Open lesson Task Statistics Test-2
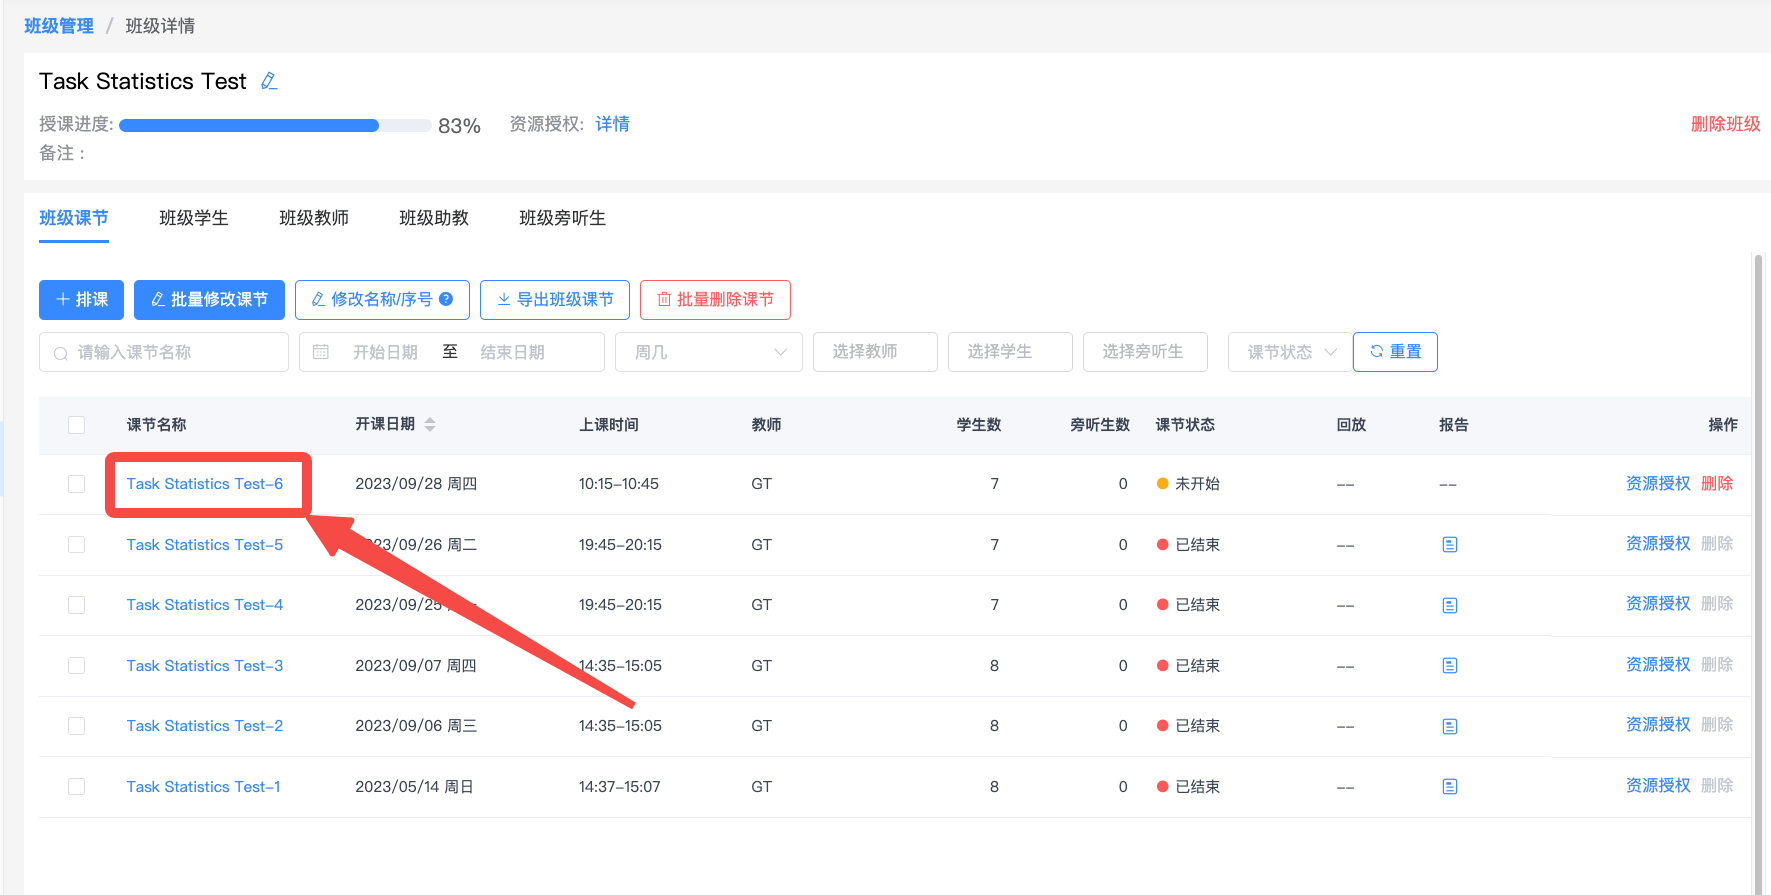The width and height of the screenshot is (1771, 895). tap(205, 726)
